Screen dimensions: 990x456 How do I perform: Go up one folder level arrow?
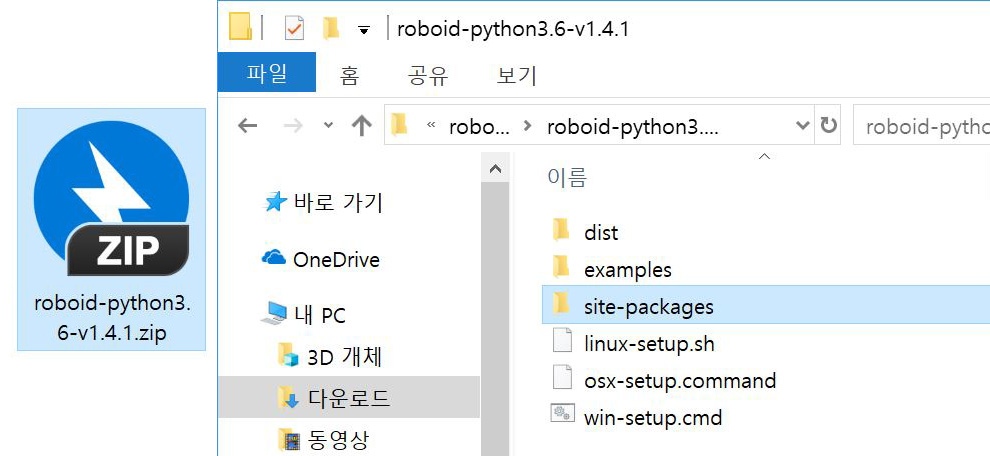coord(361,126)
